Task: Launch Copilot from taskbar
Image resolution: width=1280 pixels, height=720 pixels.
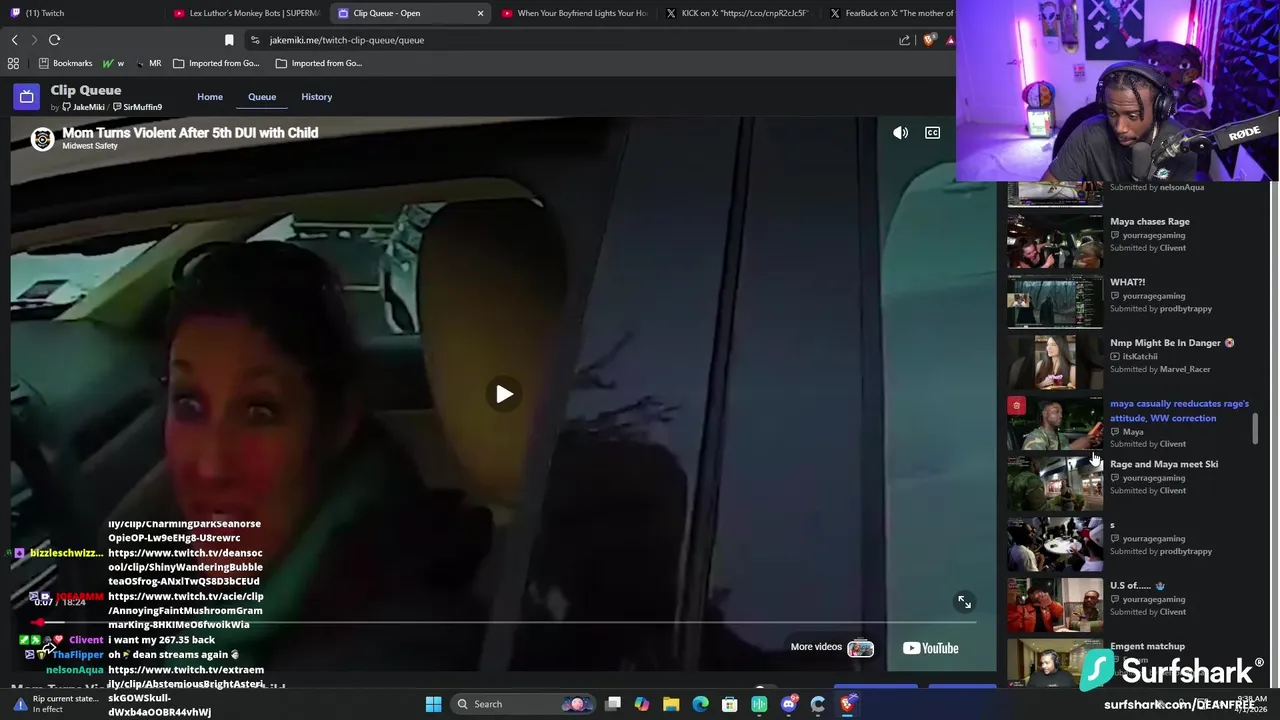Action: [x=642, y=704]
